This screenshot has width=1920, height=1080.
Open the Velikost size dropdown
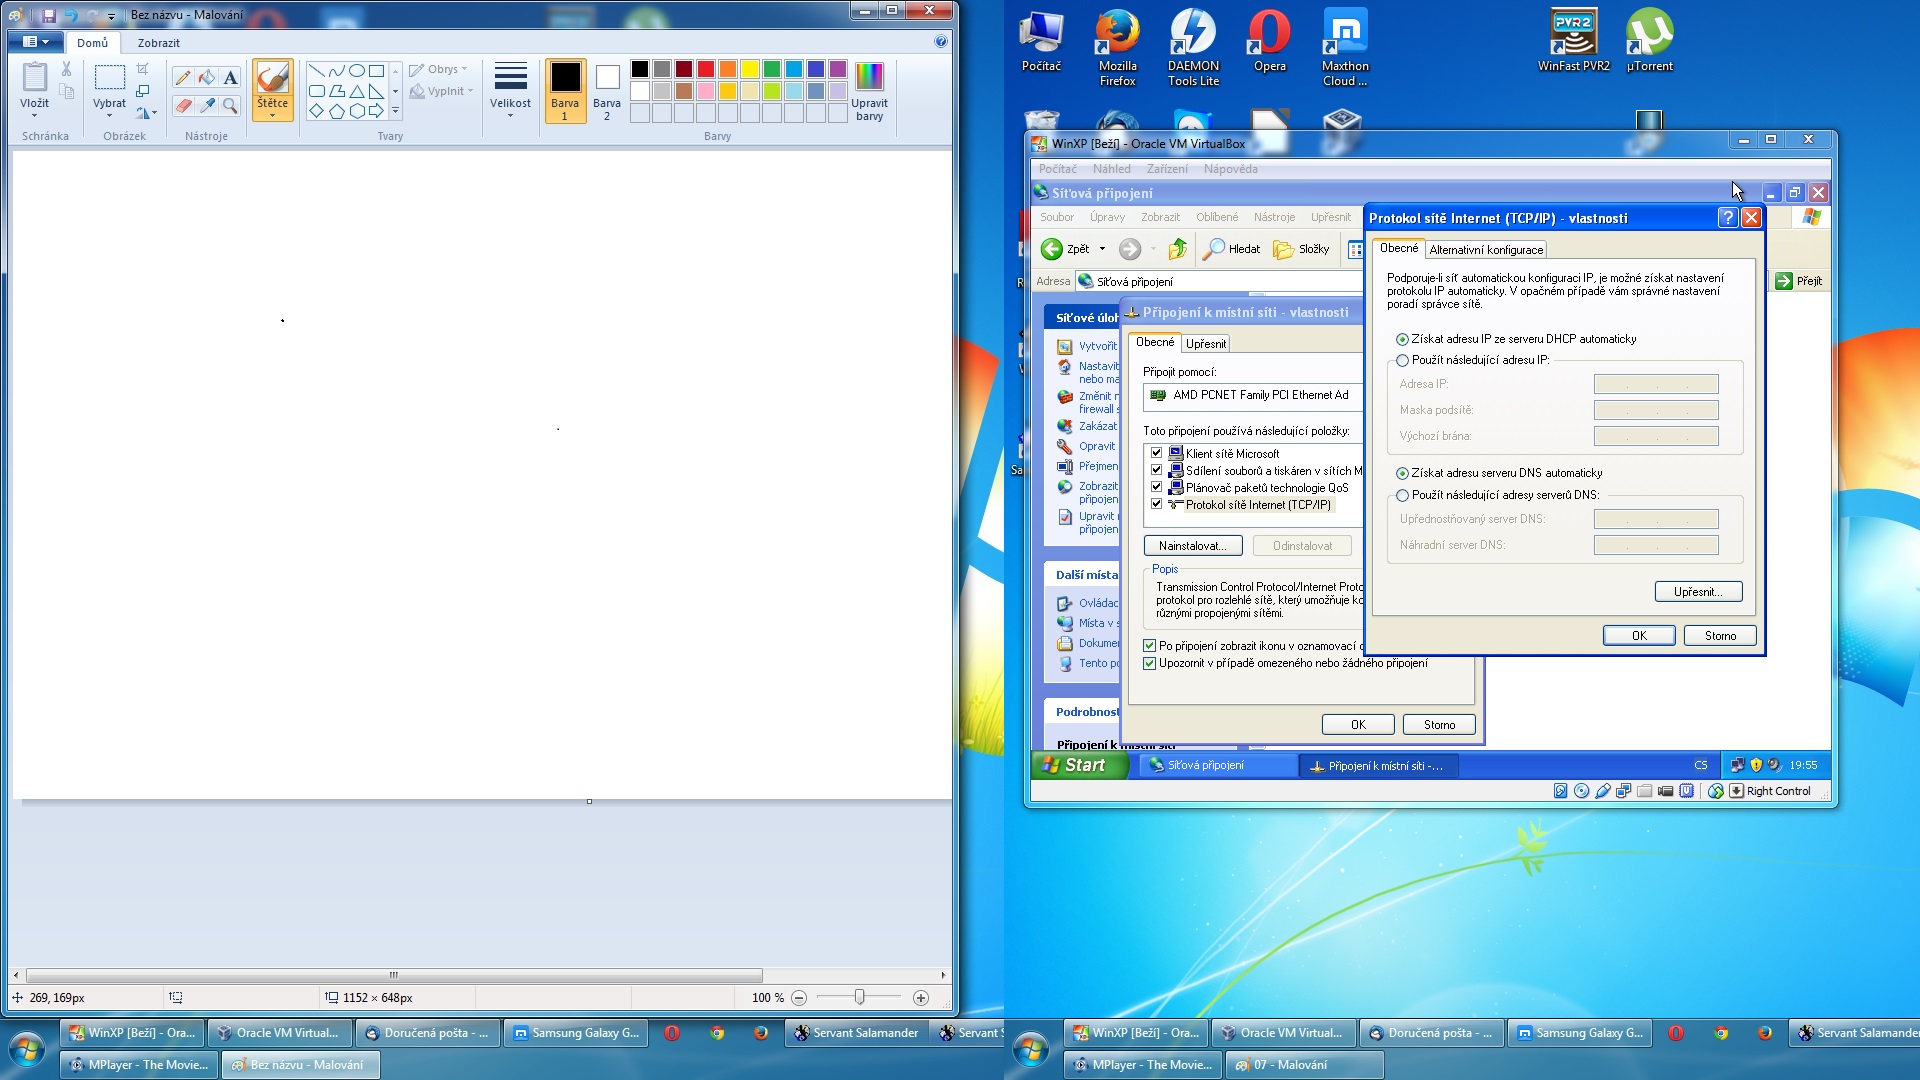pyautogui.click(x=510, y=90)
